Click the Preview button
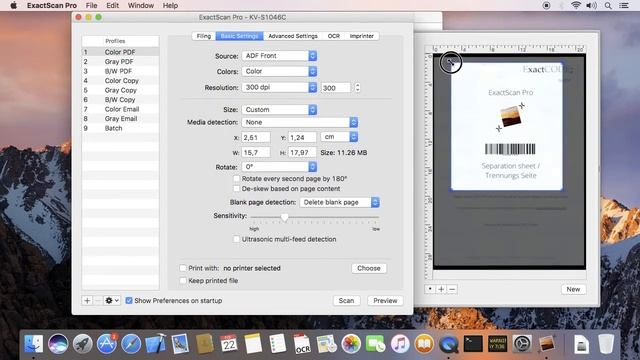640x360 pixels. click(x=385, y=300)
